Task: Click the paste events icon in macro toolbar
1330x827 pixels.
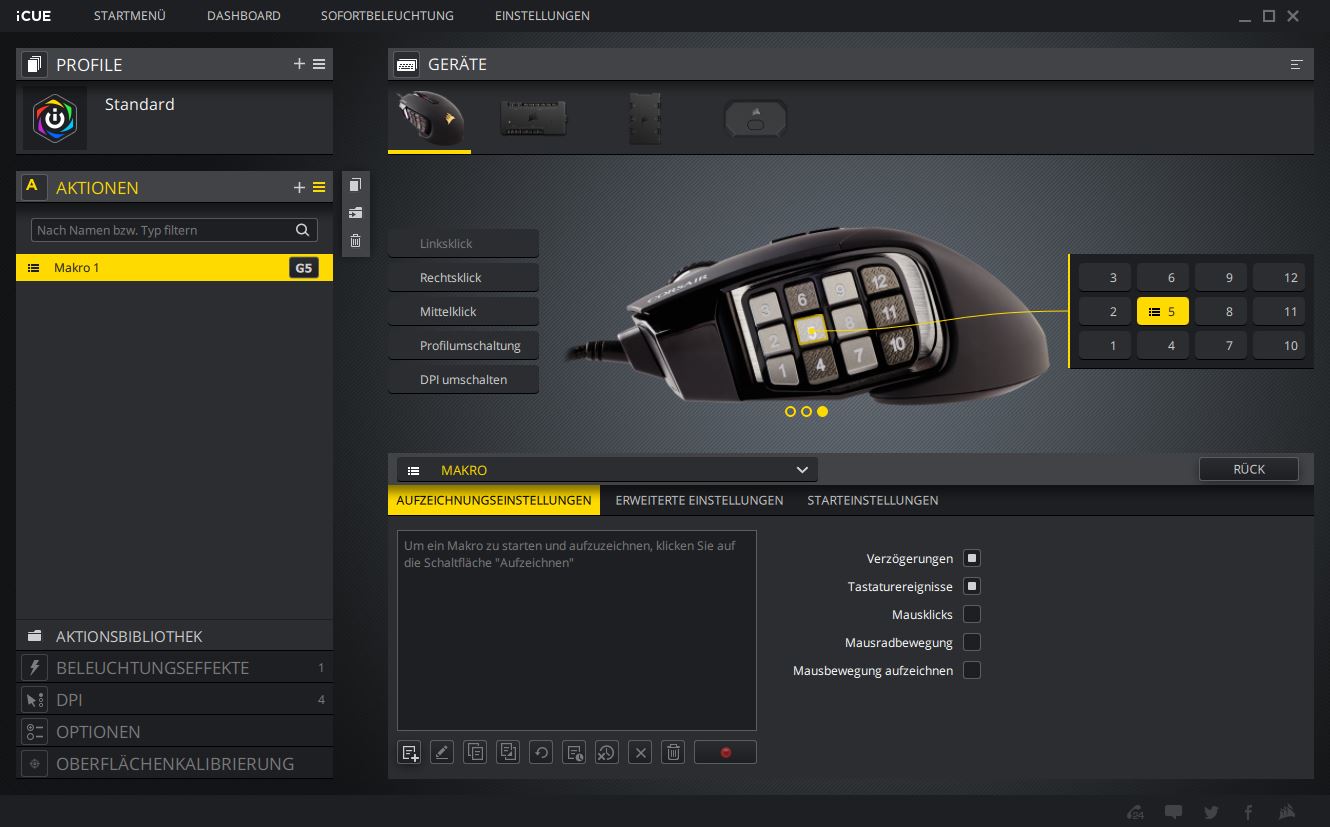Action: click(508, 753)
